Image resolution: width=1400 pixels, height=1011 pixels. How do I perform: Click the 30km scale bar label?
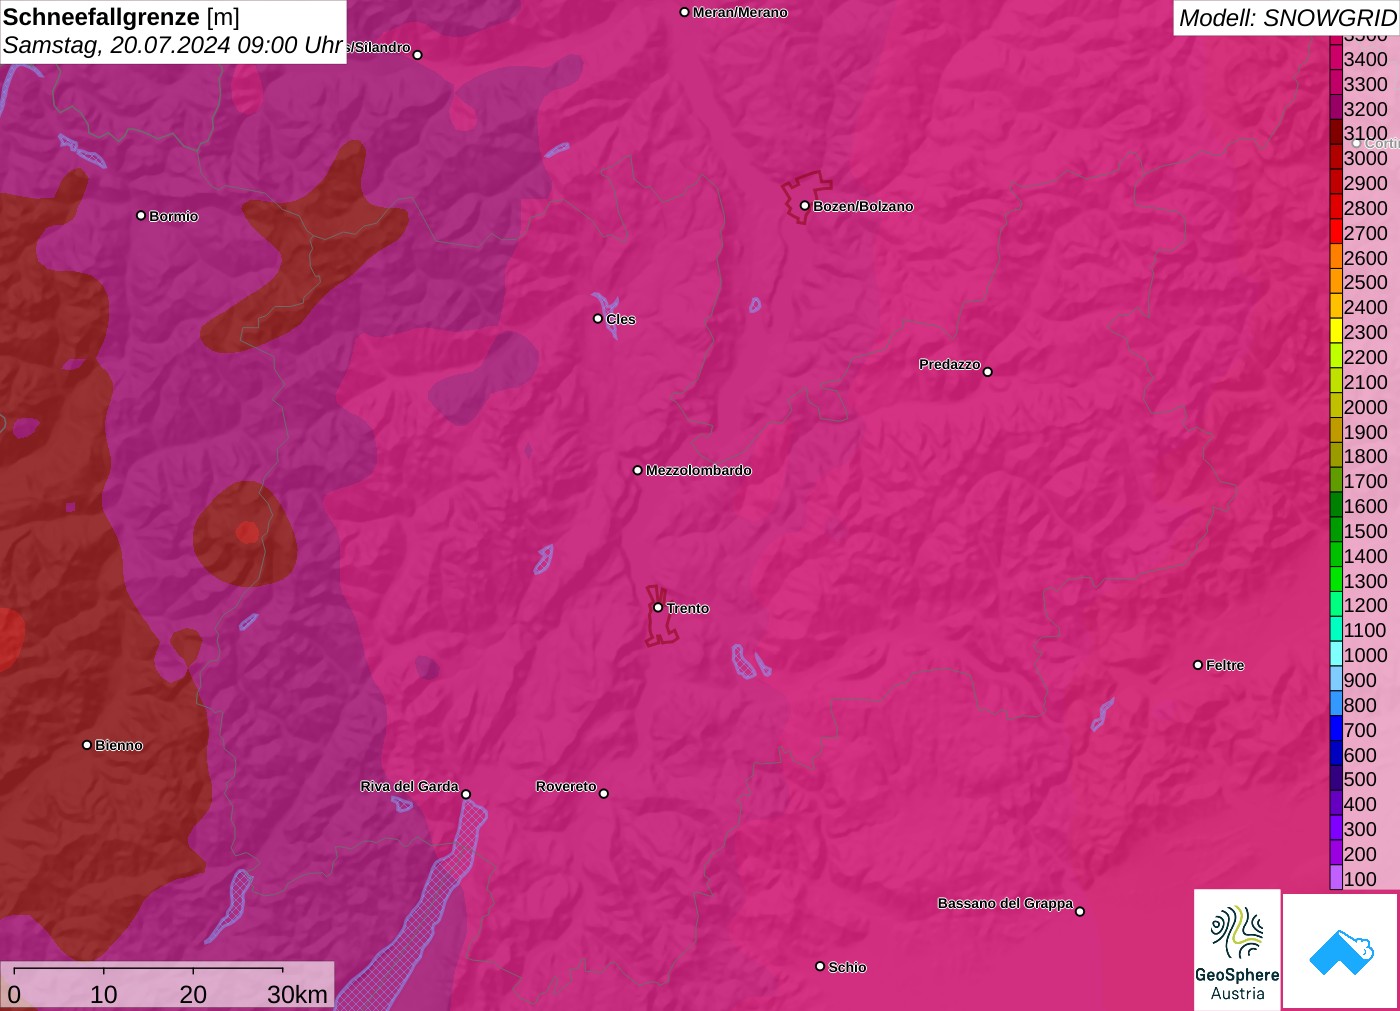coord(297,994)
